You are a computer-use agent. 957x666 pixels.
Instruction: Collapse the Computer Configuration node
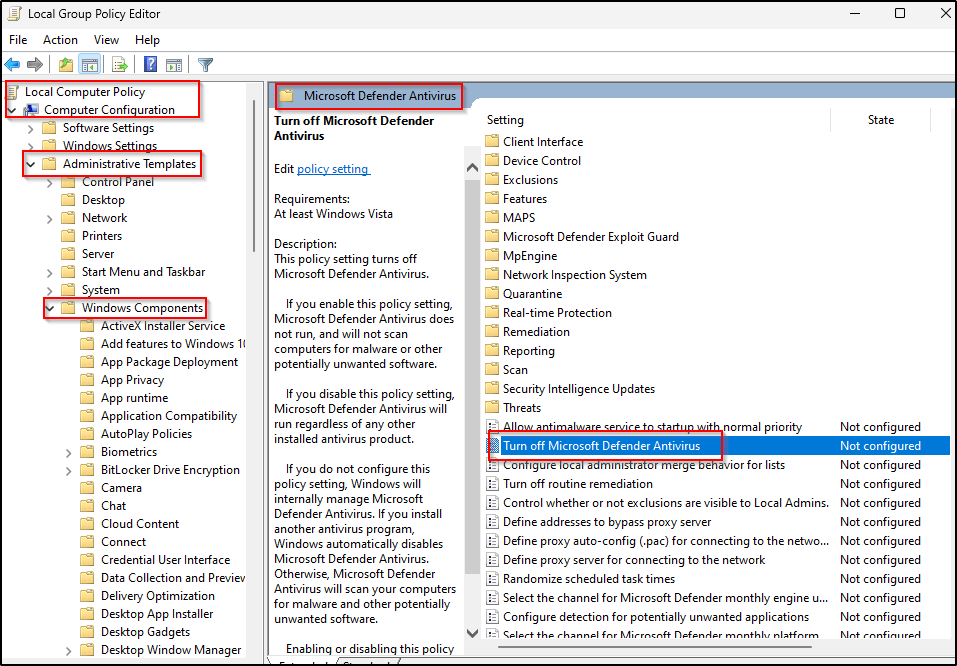coord(12,110)
